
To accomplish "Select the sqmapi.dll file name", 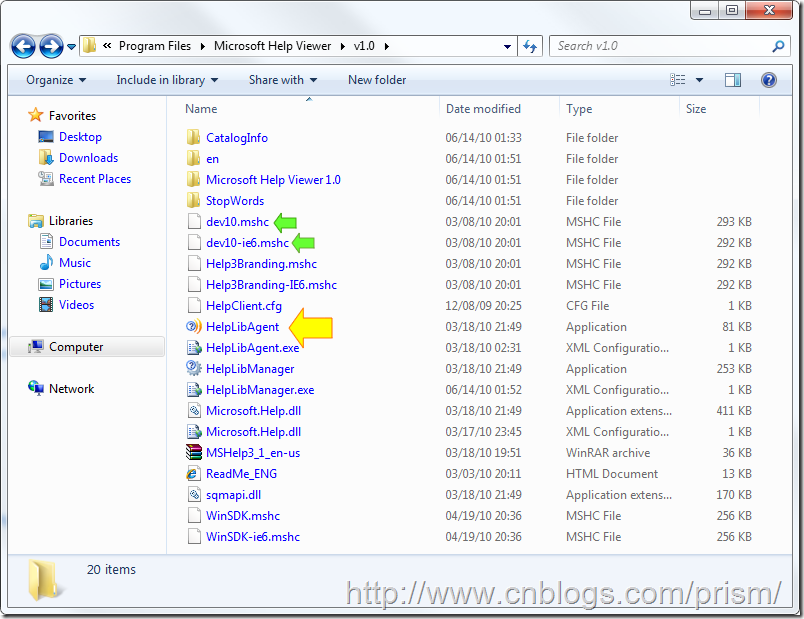I will (x=233, y=495).
